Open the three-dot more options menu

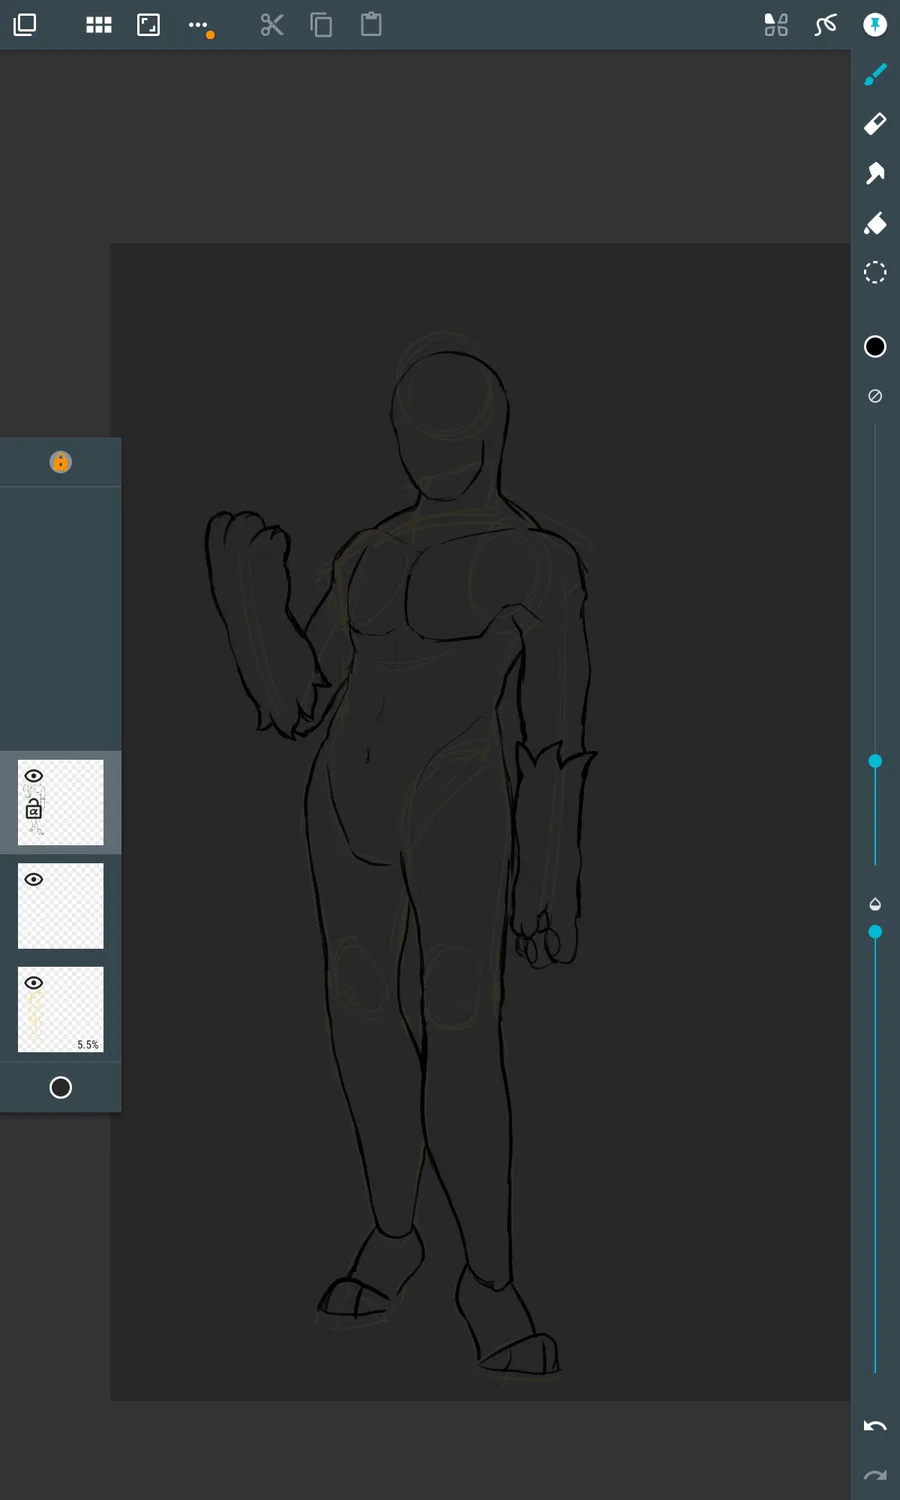199,26
